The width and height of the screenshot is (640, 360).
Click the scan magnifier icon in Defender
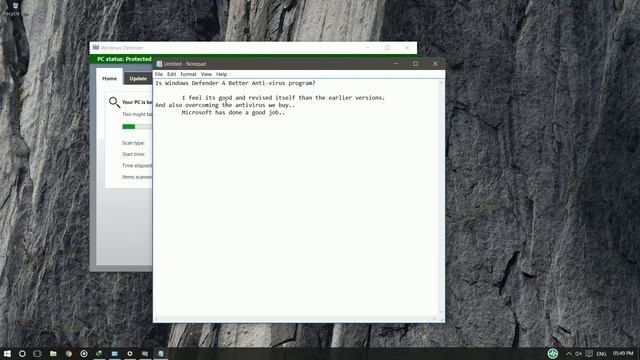[114, 102]
